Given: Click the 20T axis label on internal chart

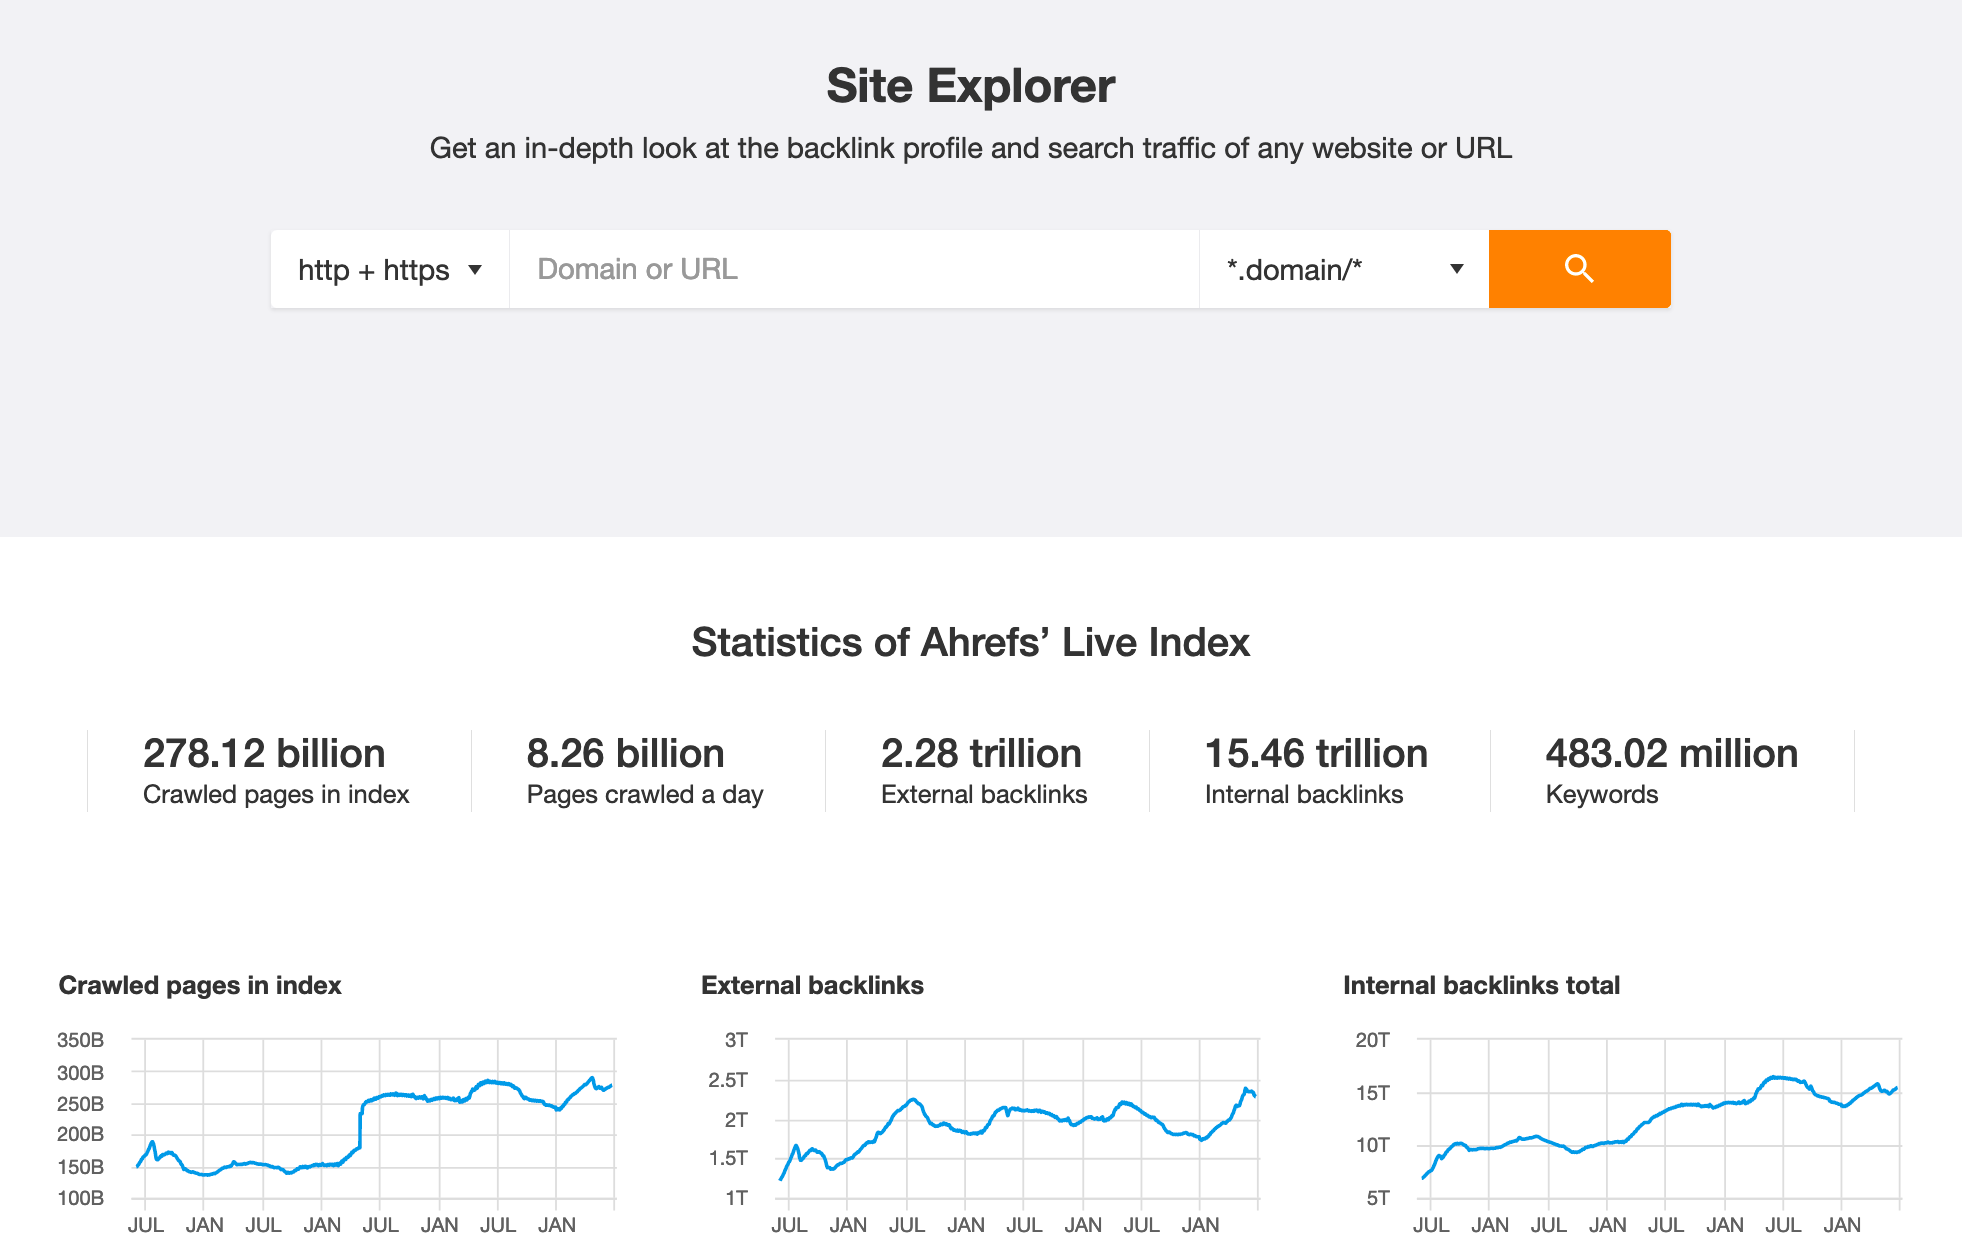Looking at the screenshot, I should (1372, 1040).
